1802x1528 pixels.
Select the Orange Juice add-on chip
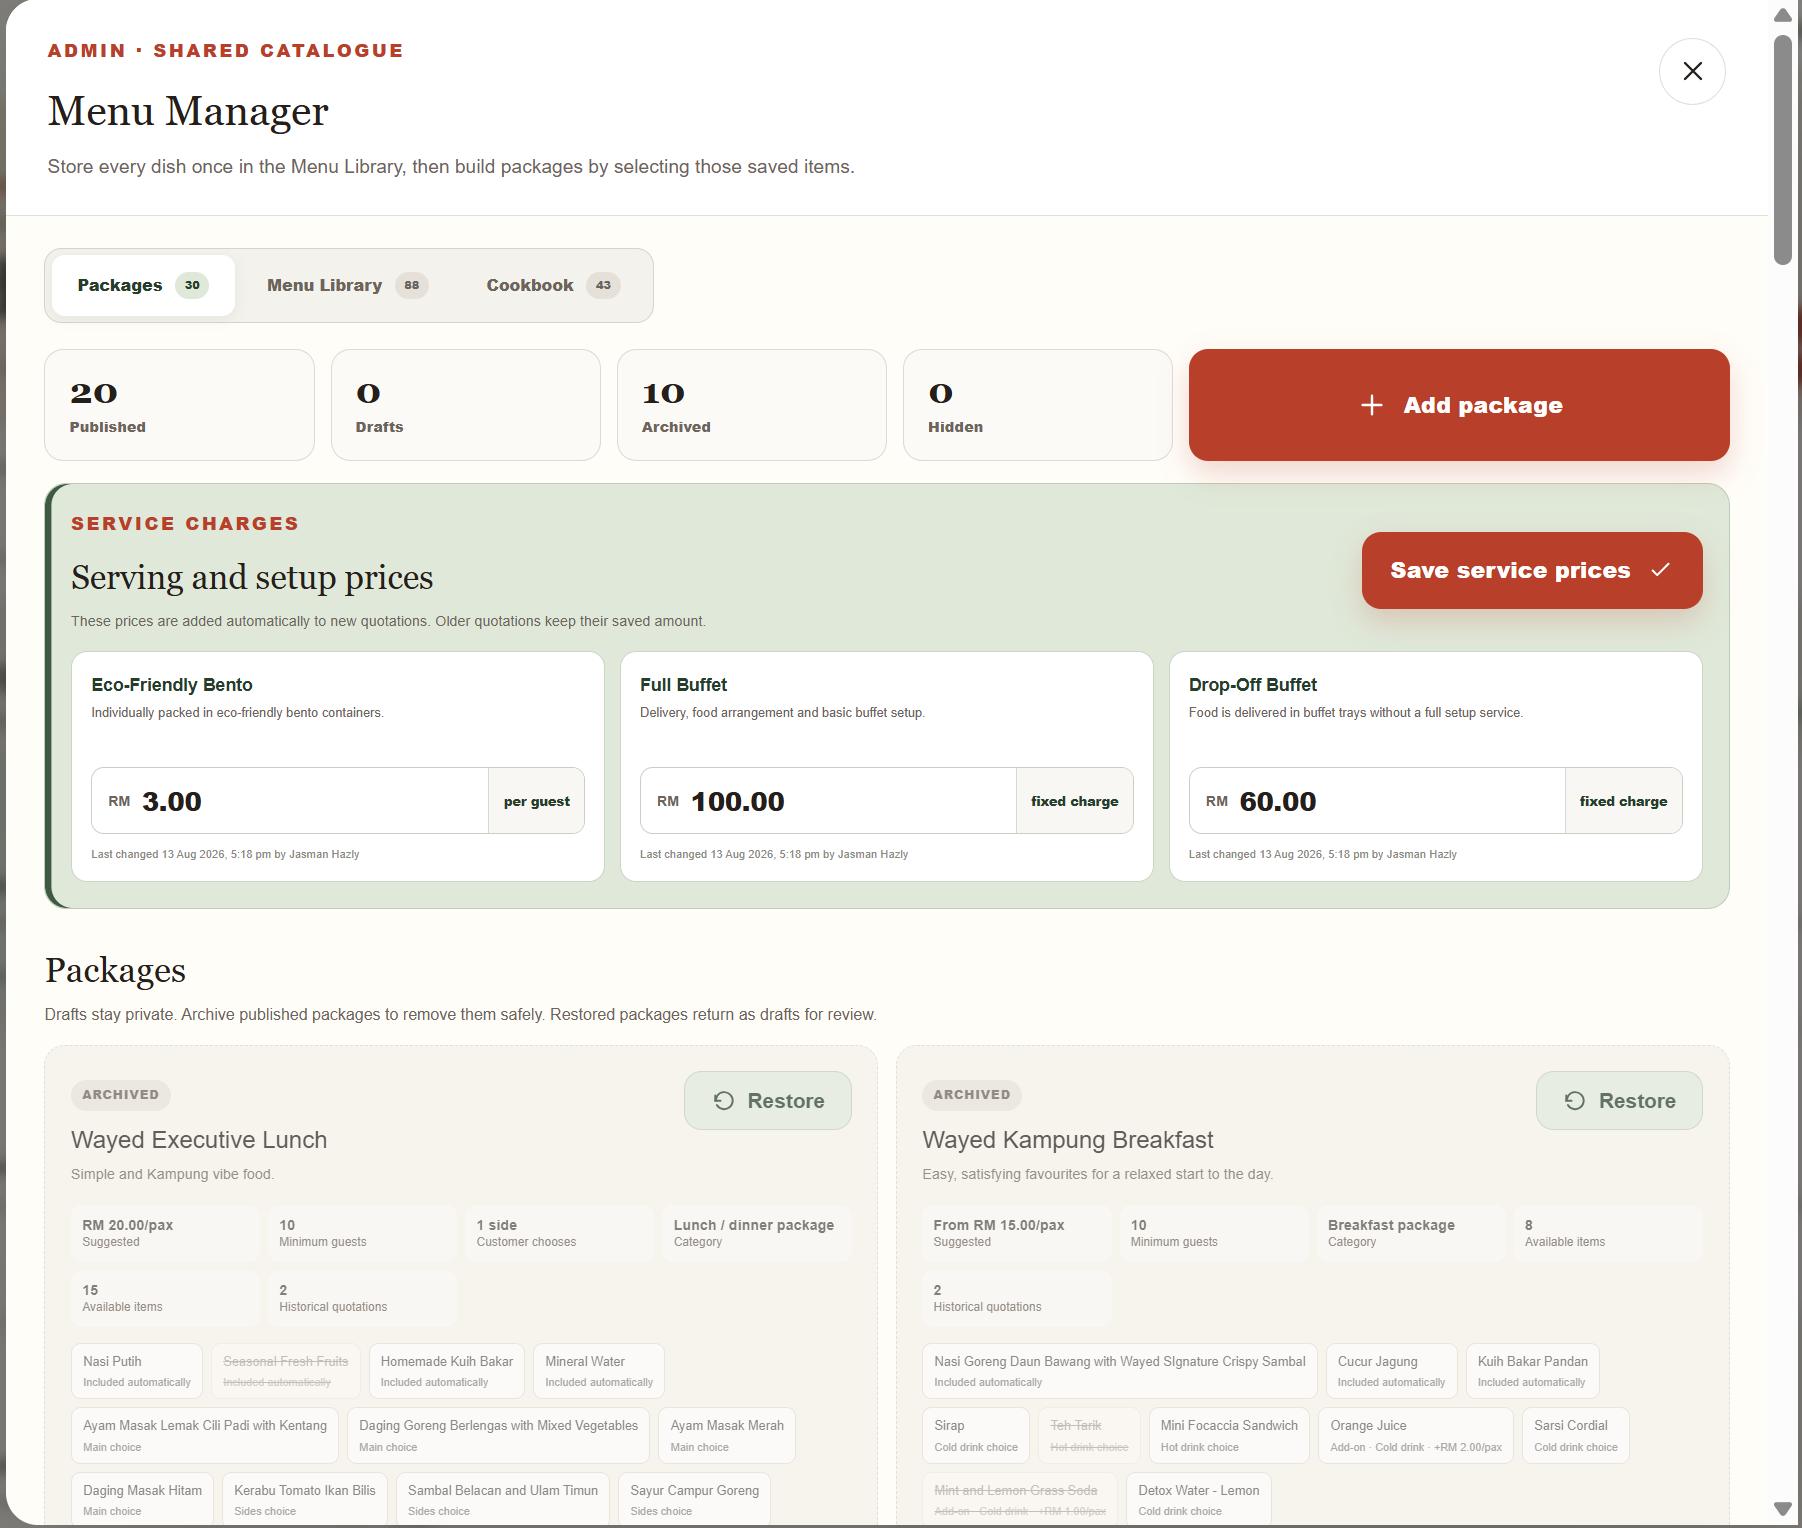coord(1416,1435)
